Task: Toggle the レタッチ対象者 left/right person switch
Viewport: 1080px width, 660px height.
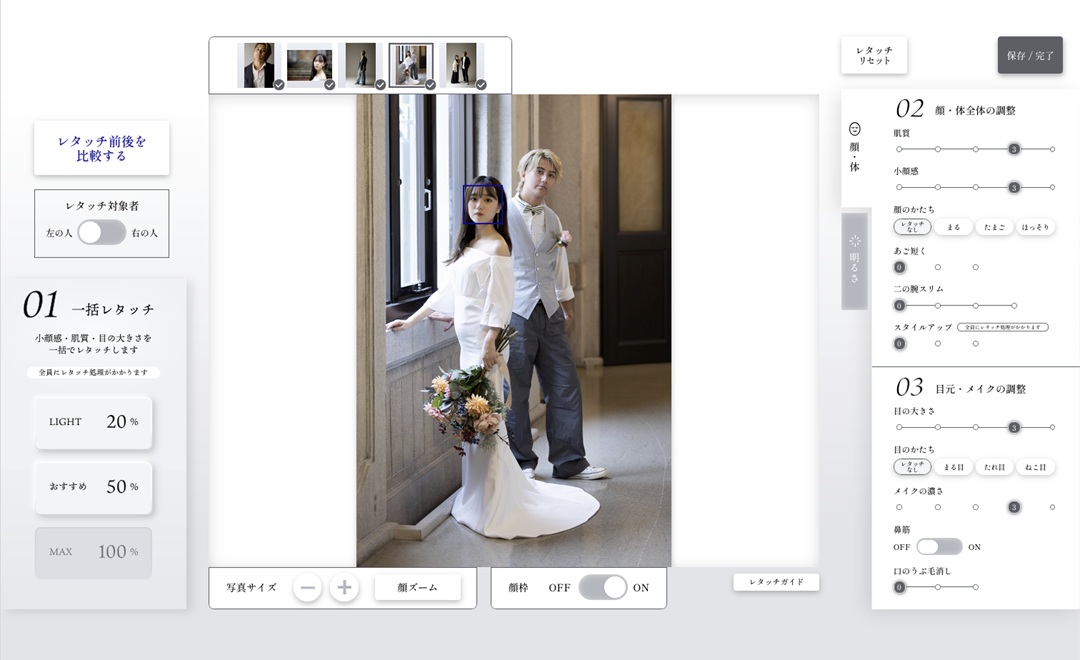Action: pyautogui.click(x=101, y=232)
